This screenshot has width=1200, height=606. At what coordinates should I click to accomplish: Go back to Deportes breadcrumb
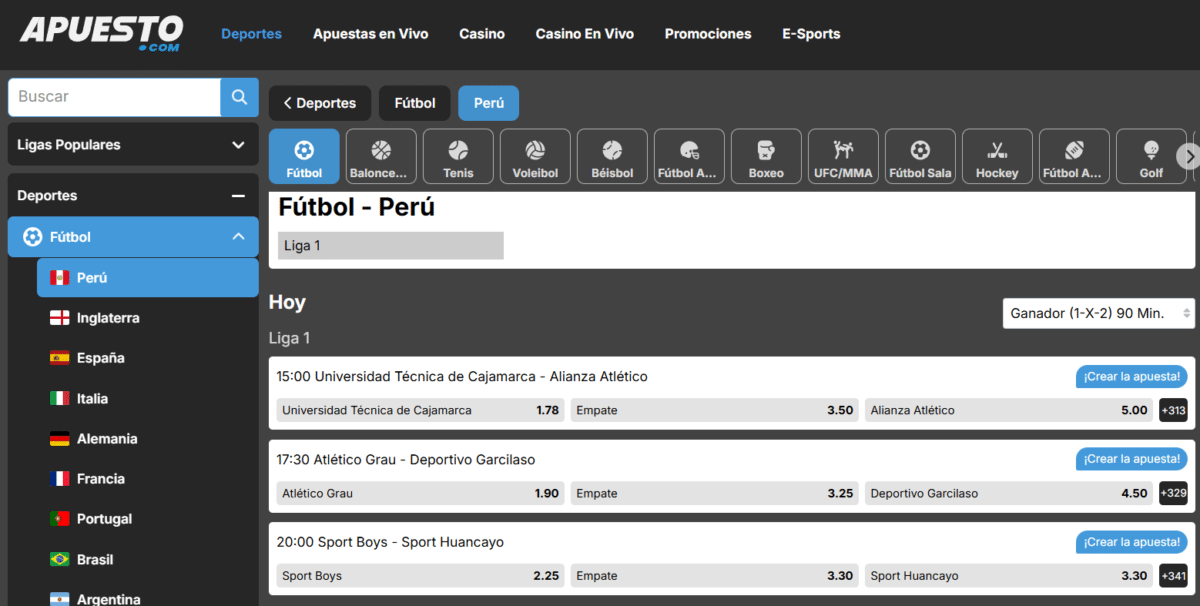[x=320, y=103]
